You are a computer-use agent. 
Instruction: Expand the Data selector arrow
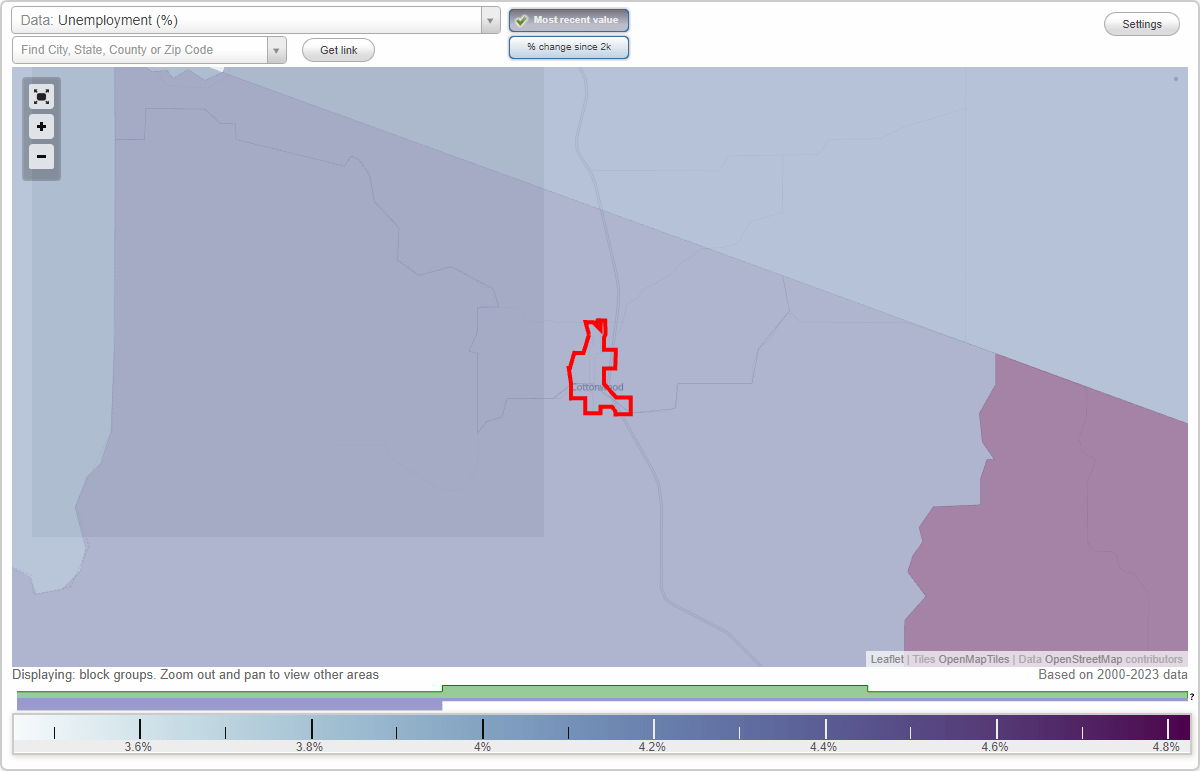pos(490,20)
